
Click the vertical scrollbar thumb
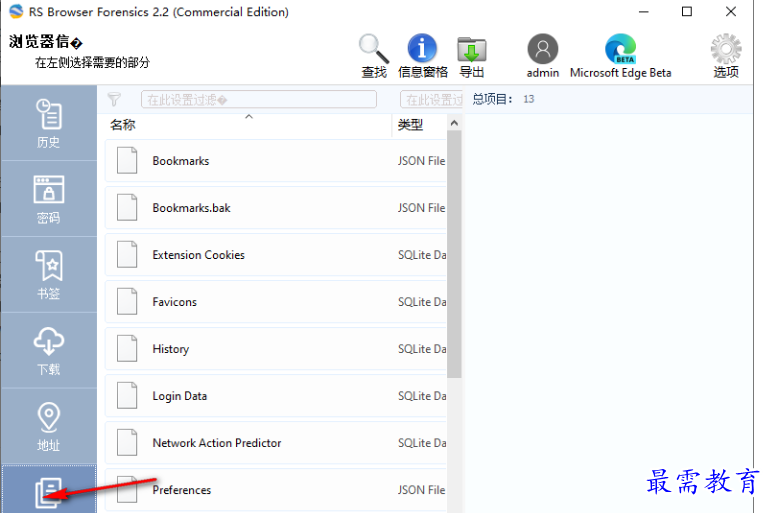[x=454, y=255]
